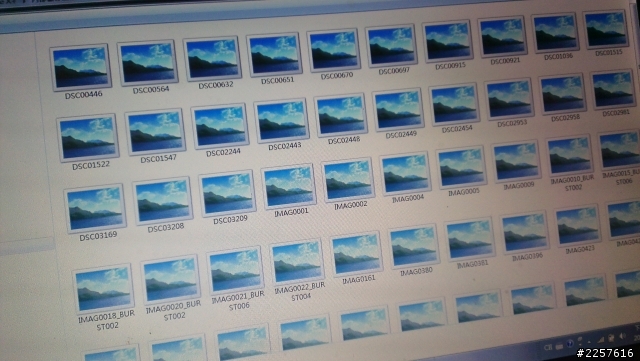Click the file name DSC02953
Image resolution: width=640 pixels, height=361 pixels.
512,123
